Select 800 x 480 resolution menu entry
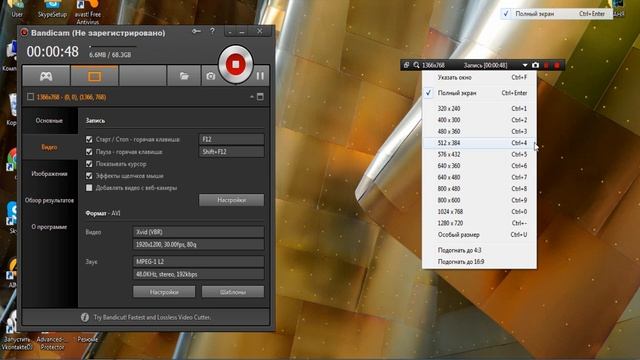640x360 pixels. 479,189
